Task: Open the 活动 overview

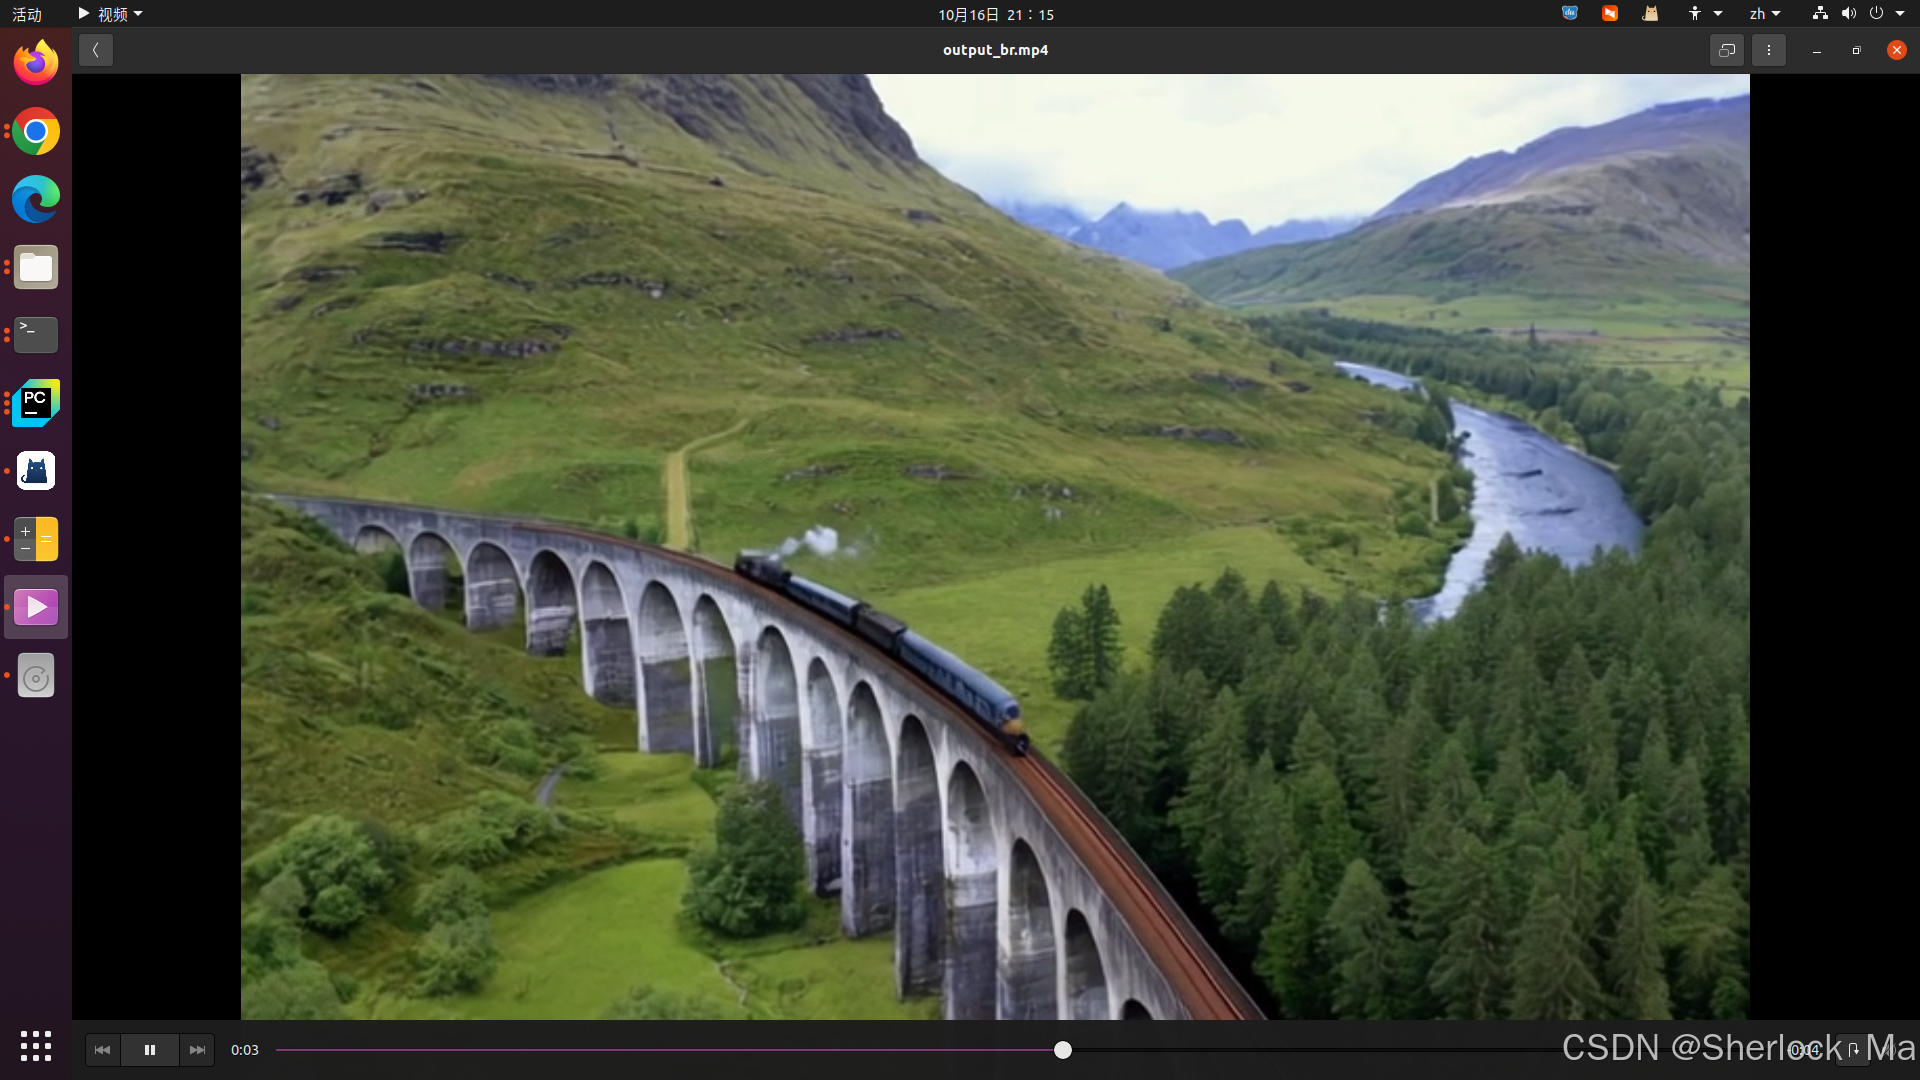Action: [27, 14]
